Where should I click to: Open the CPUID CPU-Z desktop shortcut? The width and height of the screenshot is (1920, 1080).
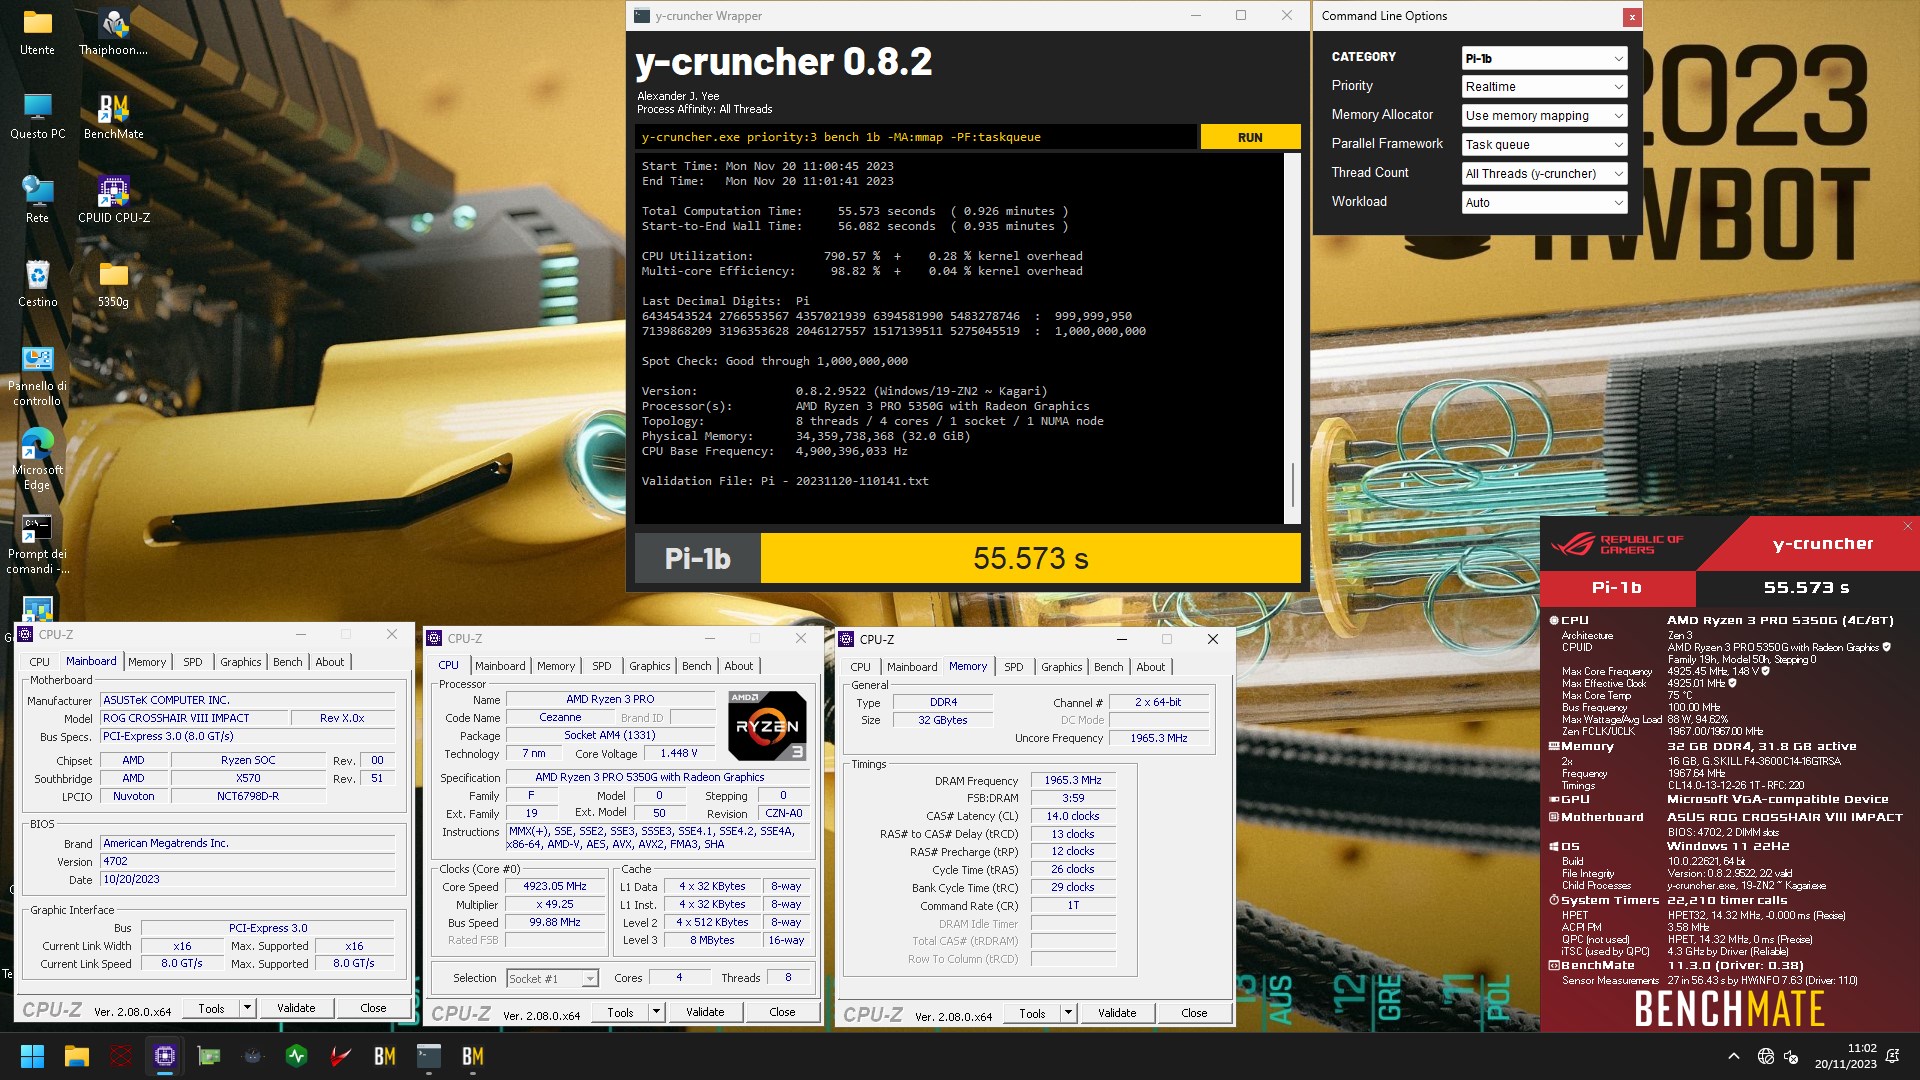(x=113, y=200)
